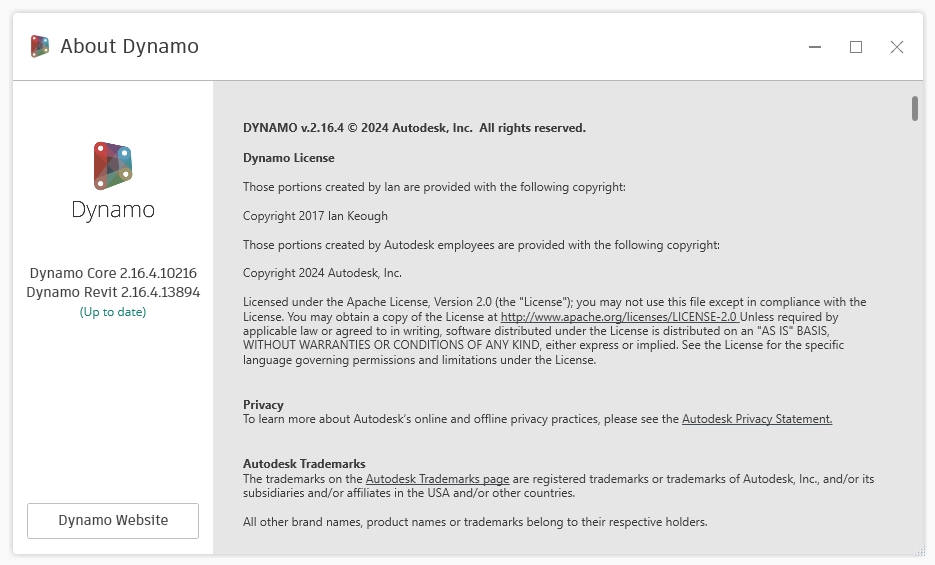Click the "Dynamo License" heading

pyautogui.click(x=289, y=158)
